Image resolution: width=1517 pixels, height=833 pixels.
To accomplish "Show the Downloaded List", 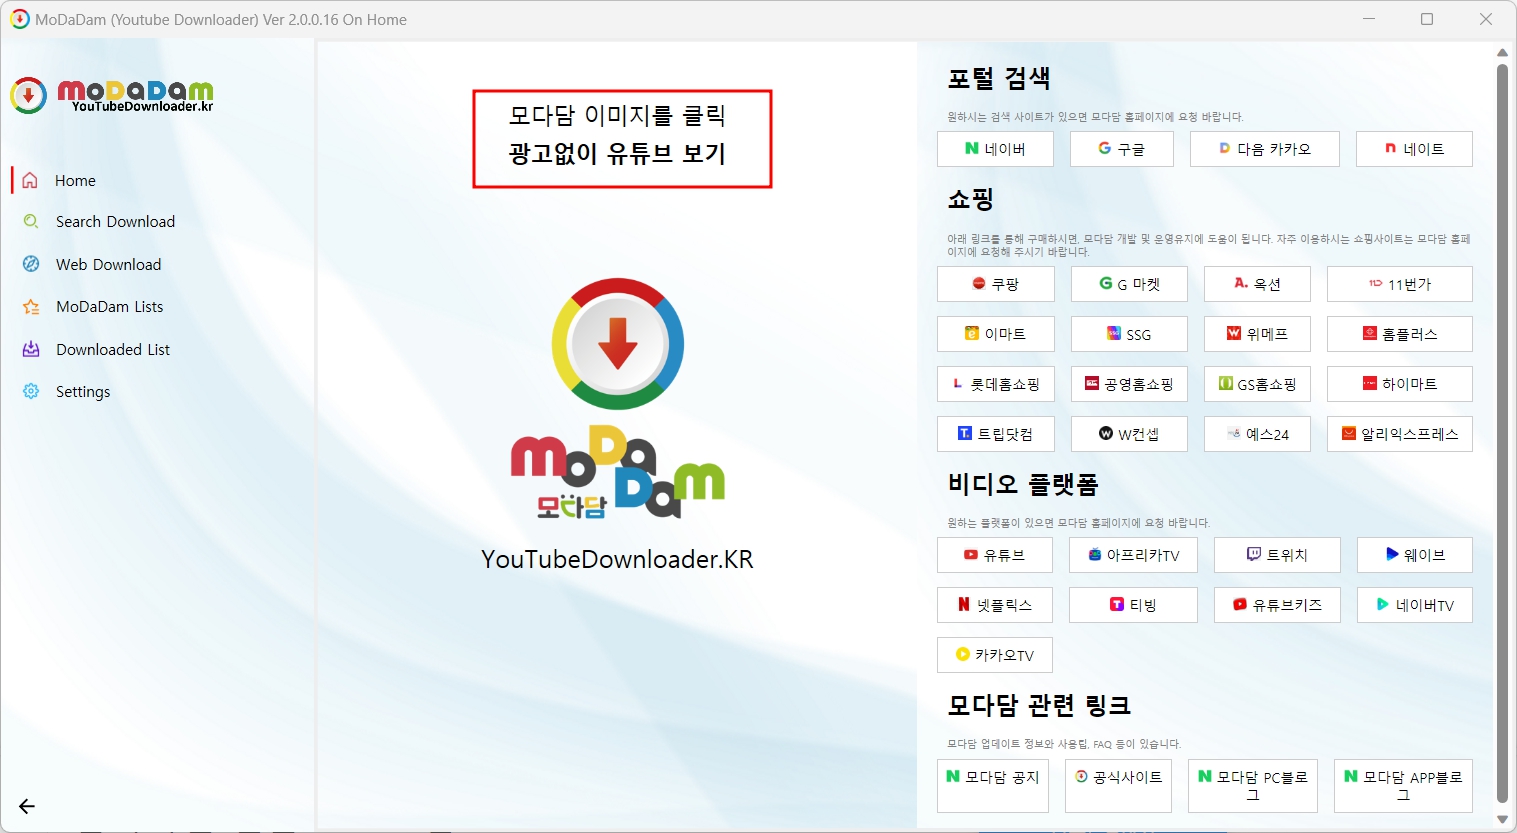I will click(113, 350).
